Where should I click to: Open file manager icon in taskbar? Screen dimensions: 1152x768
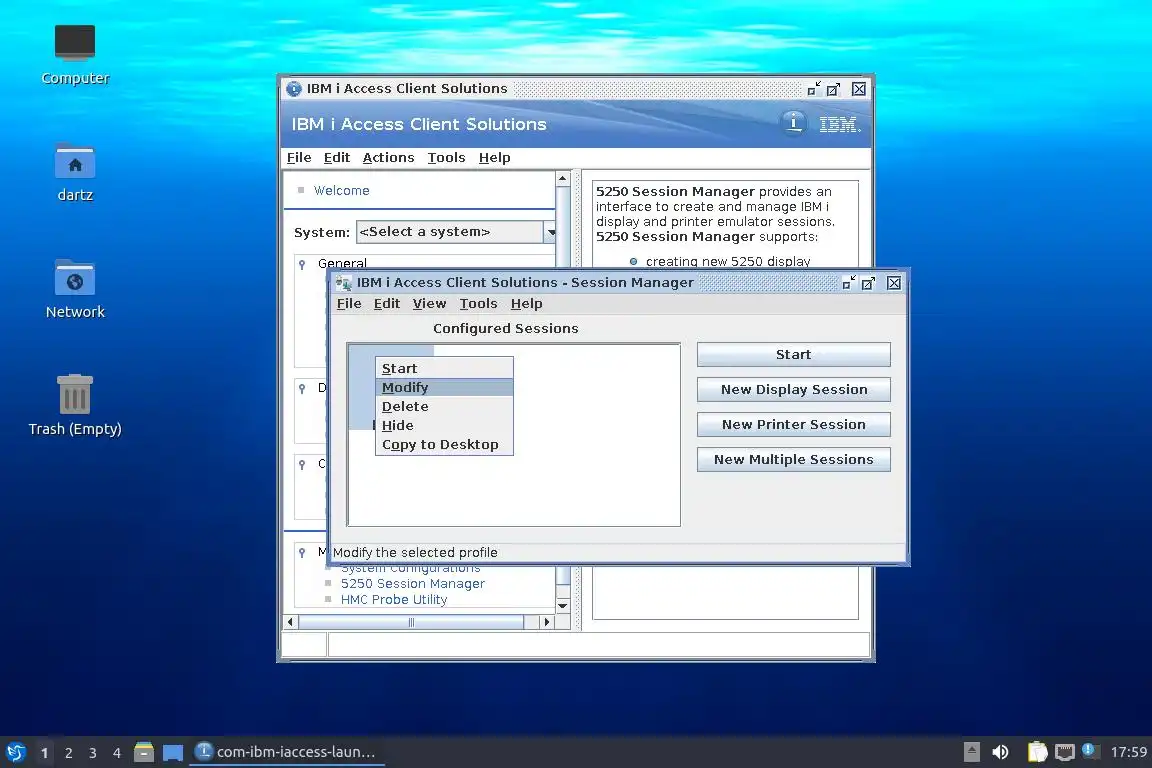[x=144, y=753]
